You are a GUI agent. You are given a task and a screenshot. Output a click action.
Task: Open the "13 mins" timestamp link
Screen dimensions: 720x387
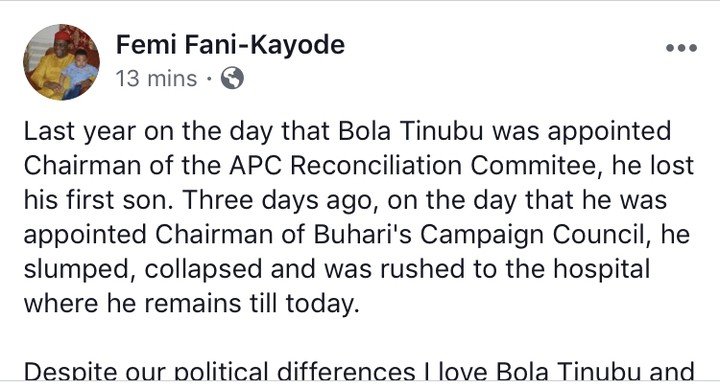[x=156, y=79]
